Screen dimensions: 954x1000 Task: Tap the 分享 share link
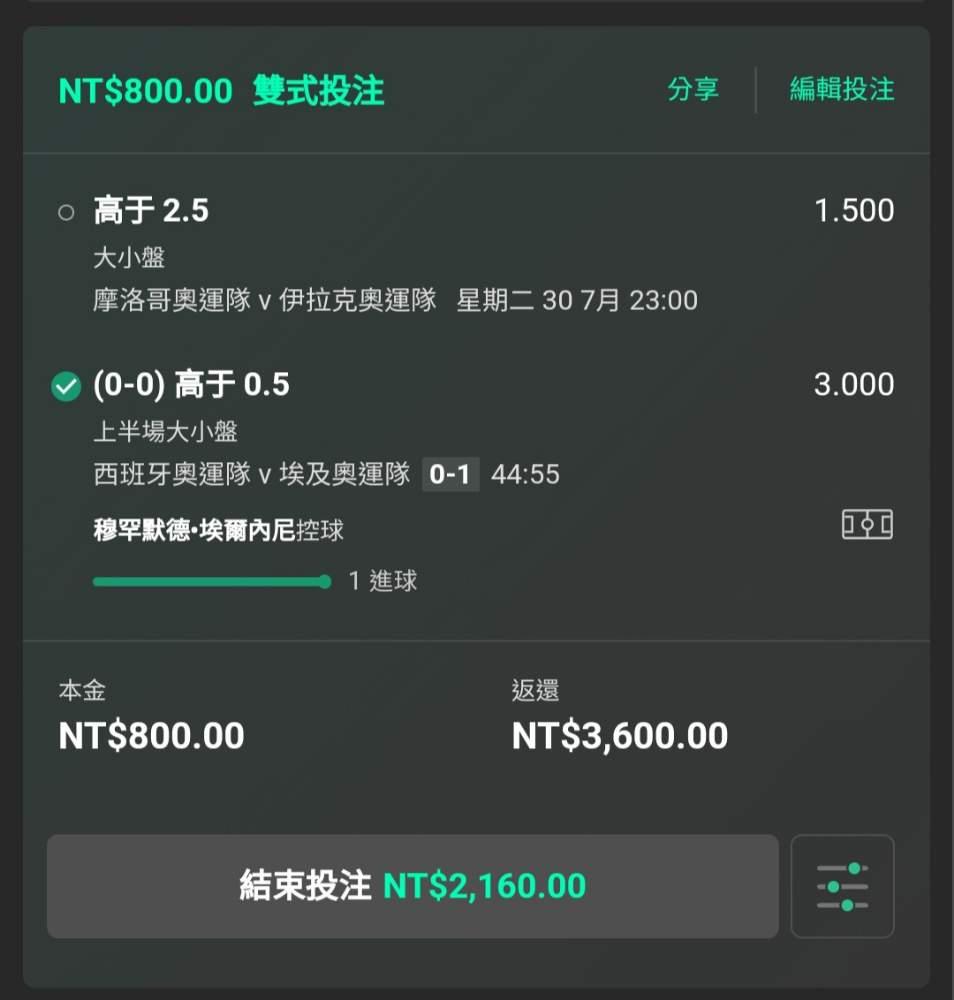pos(693,89)
